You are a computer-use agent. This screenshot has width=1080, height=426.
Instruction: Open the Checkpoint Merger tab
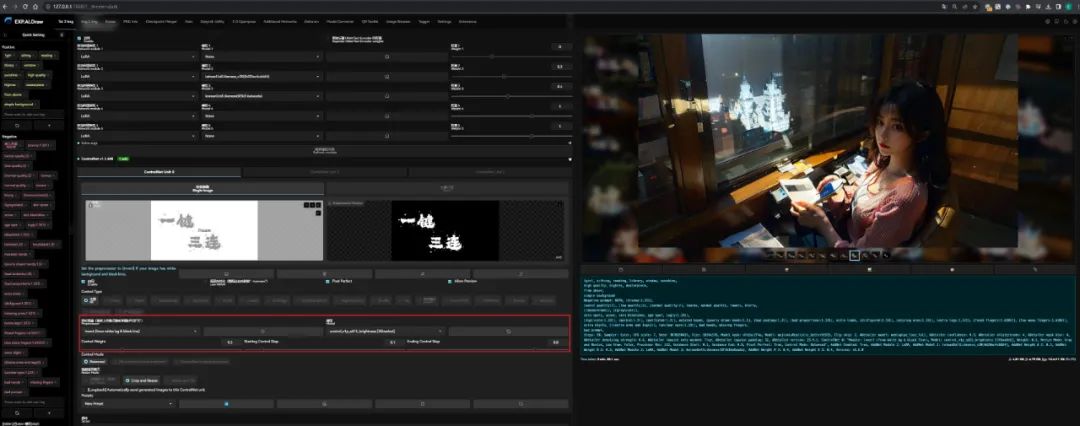[x=162, y=21]
